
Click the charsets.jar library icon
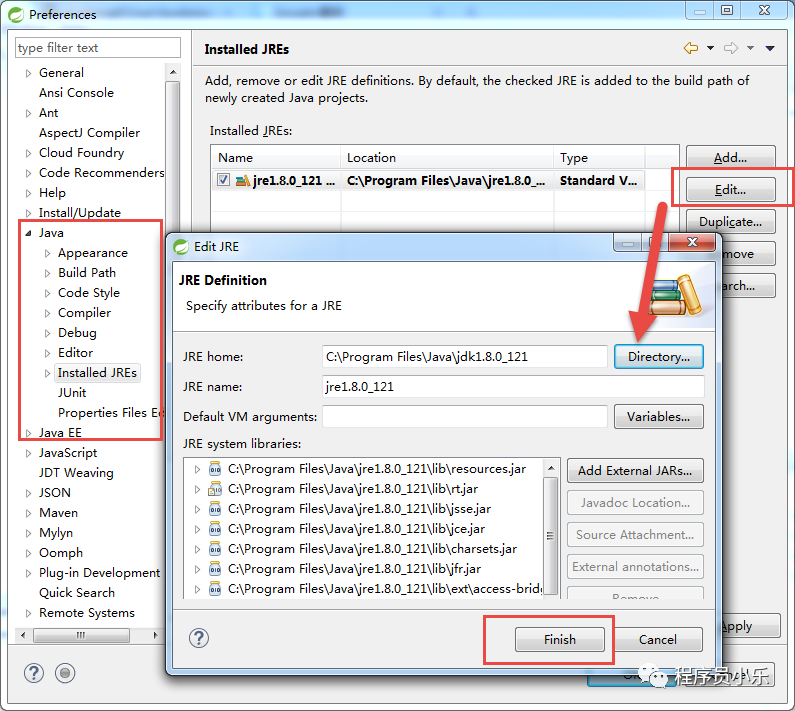[x=215, y=549]
